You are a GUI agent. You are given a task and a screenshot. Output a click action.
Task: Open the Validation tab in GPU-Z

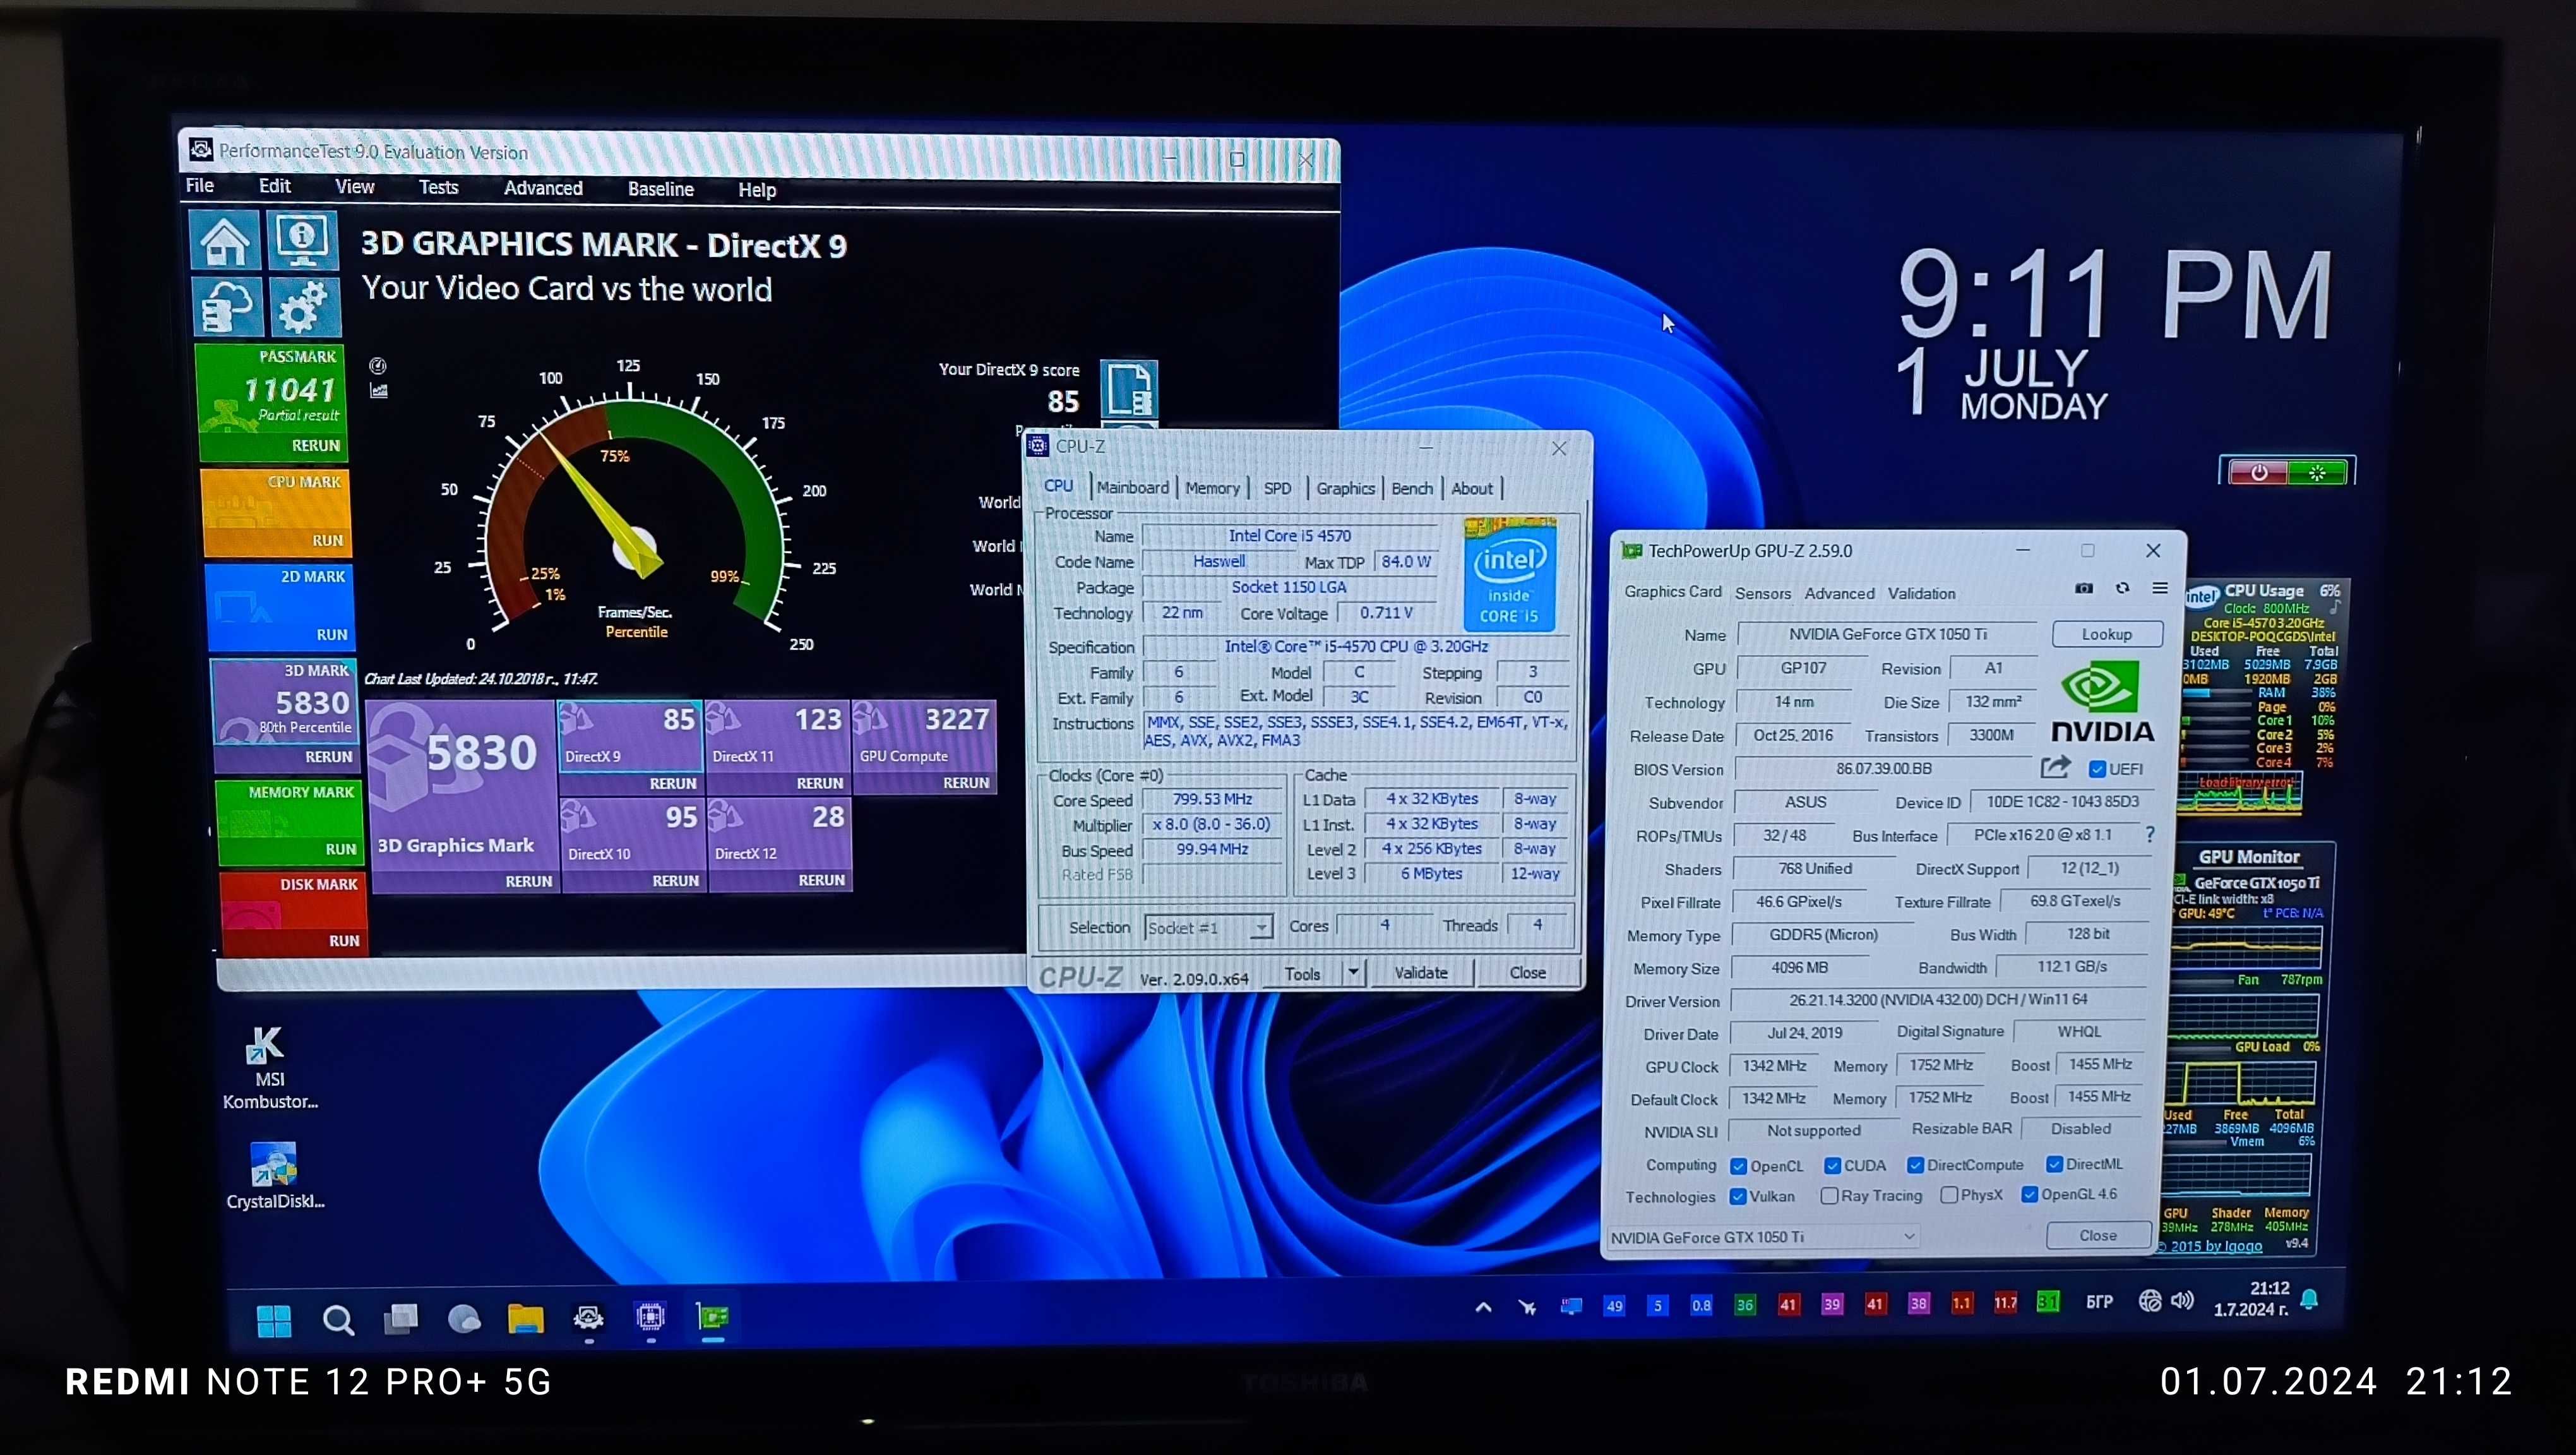pos(1921,593)
